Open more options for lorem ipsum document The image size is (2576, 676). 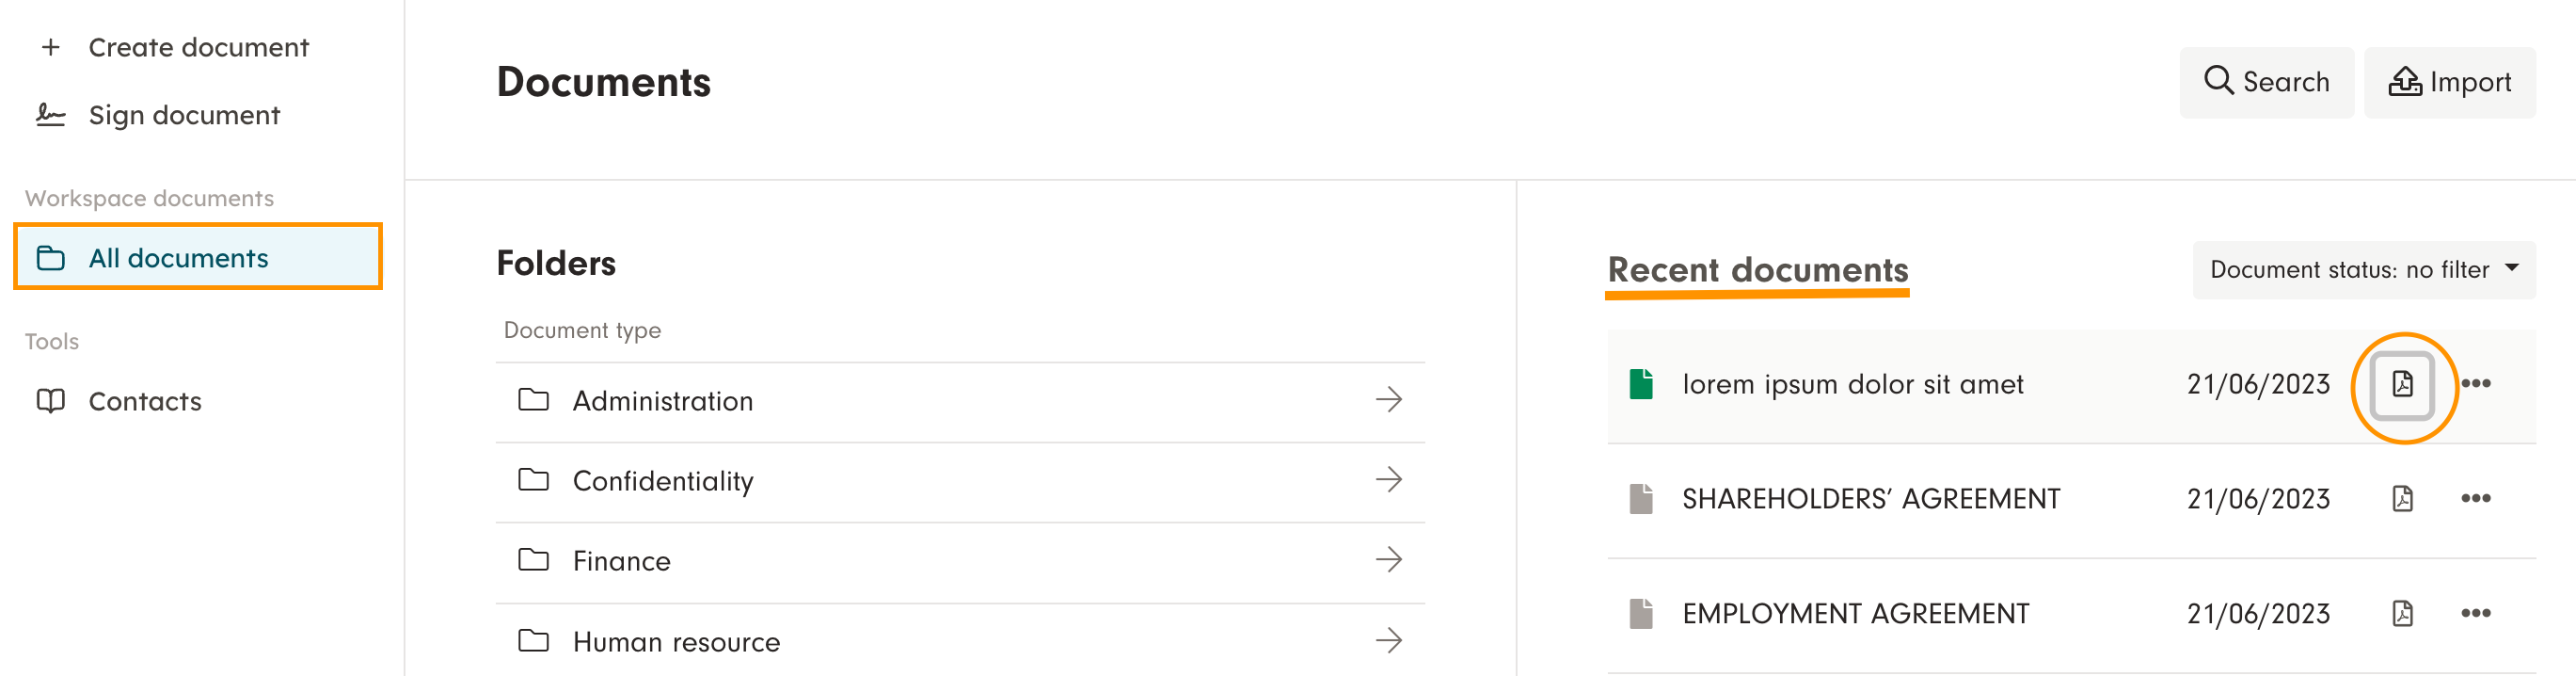pyautogui.click(x=2475, y=384)
